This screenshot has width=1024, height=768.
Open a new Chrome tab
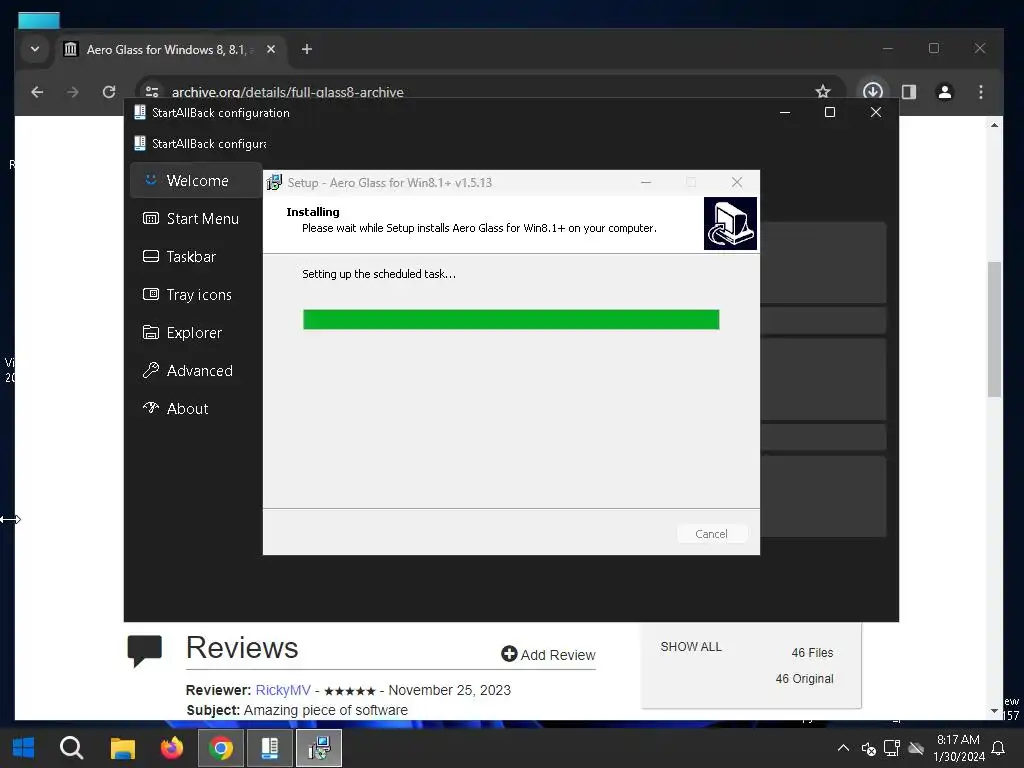pyautogui.click(x=306, y=49)
